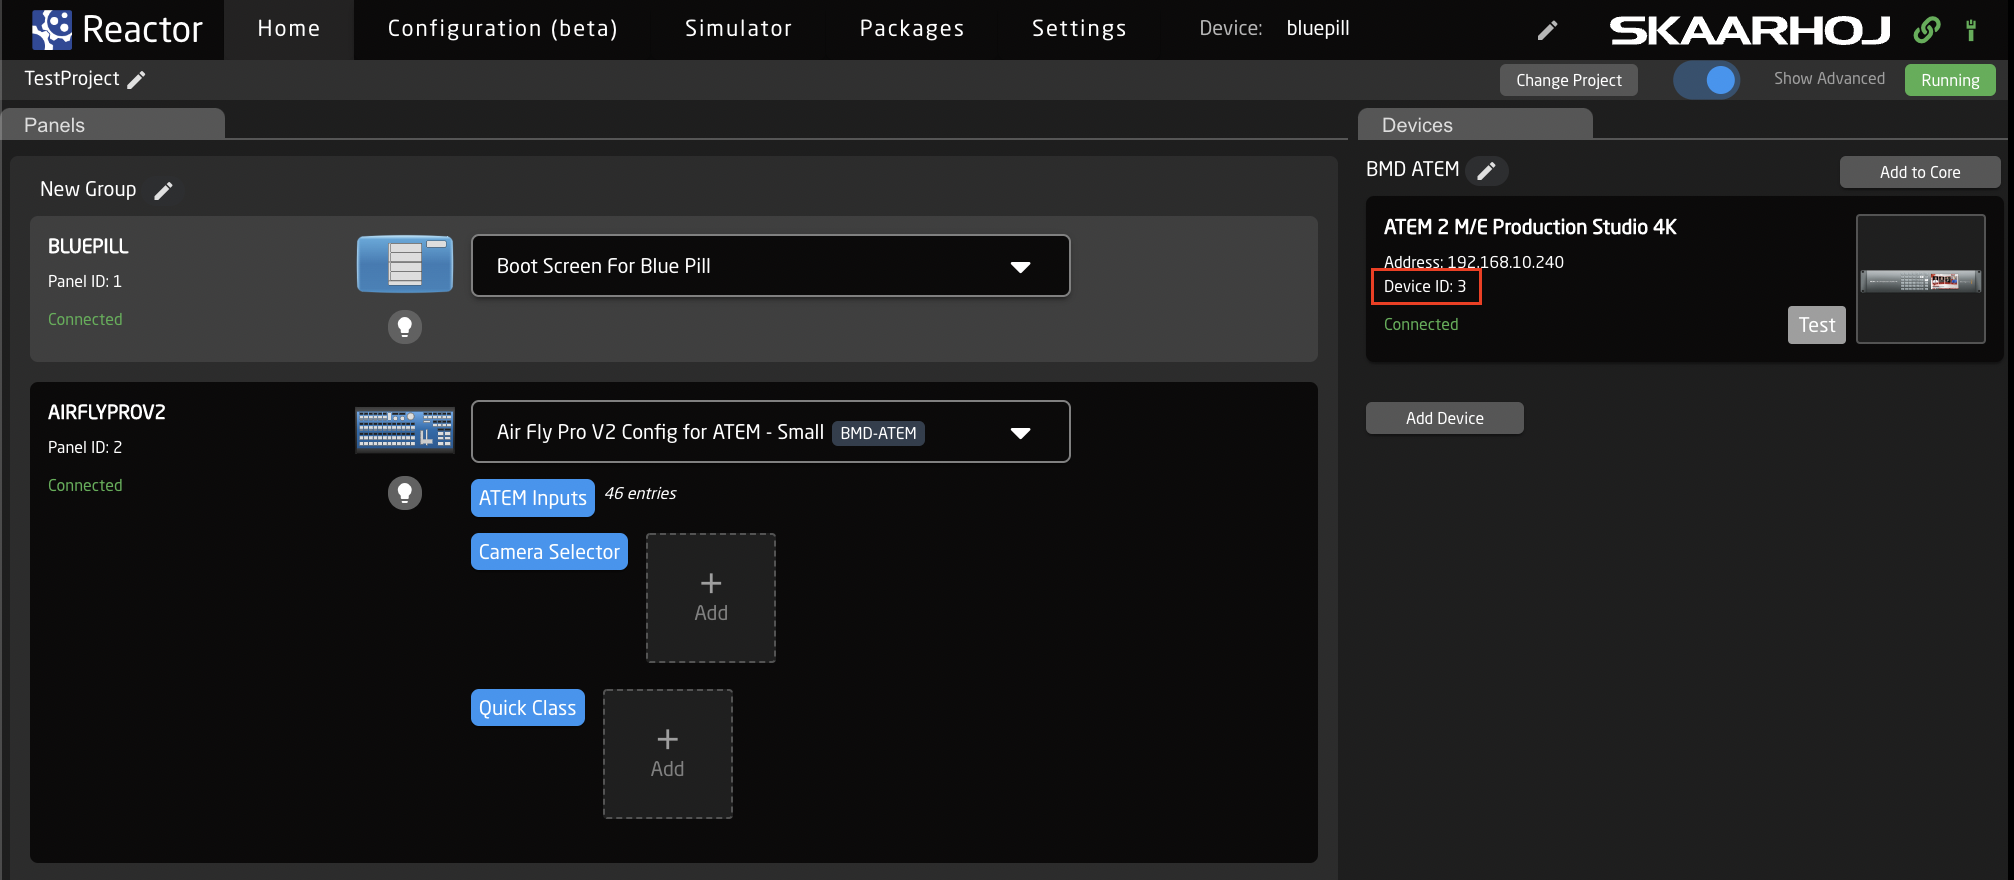Viewport: 2014px width, 880px height.
Task: Click the SKAARHOJ logo
Action: tap(1750, 30)
